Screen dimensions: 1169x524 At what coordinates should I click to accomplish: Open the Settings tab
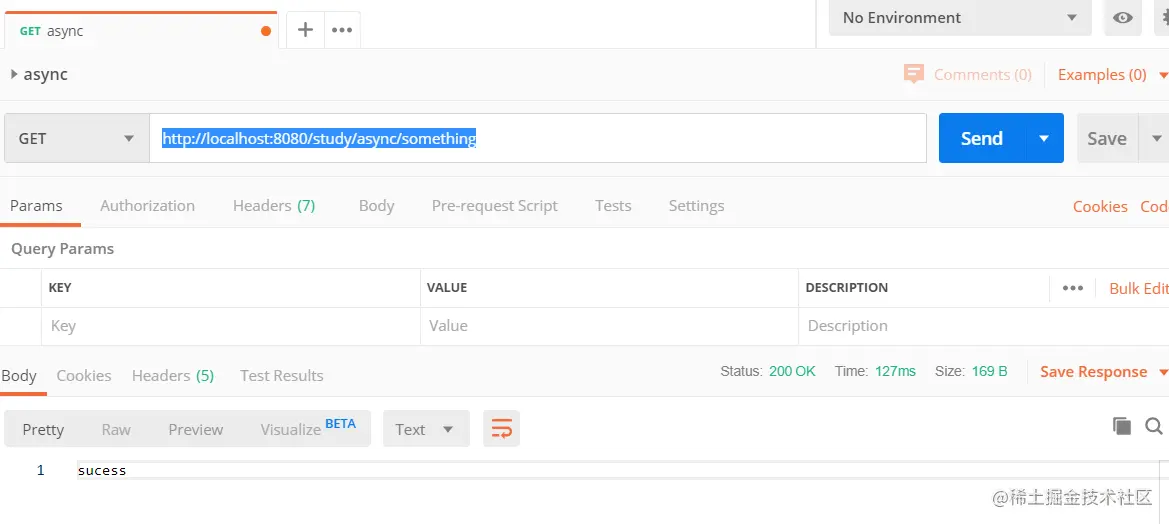click(x=696, y=206)
